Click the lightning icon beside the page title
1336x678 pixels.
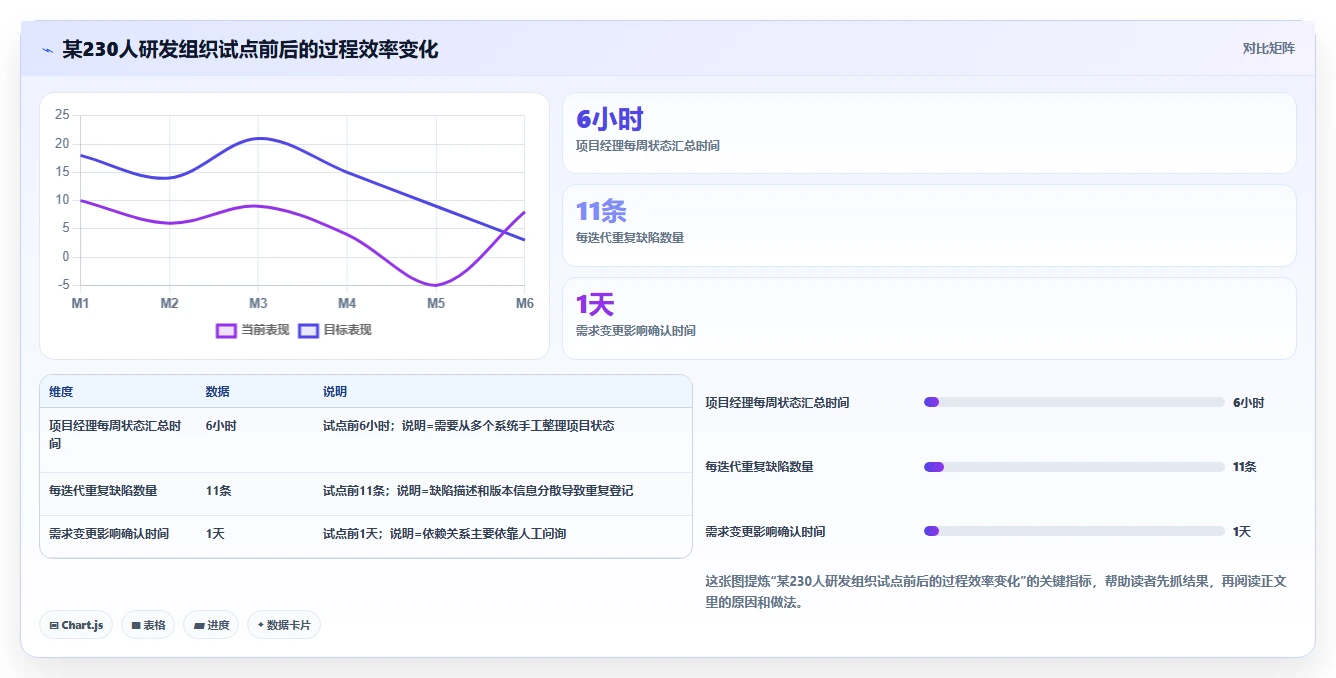pos(48,50)
